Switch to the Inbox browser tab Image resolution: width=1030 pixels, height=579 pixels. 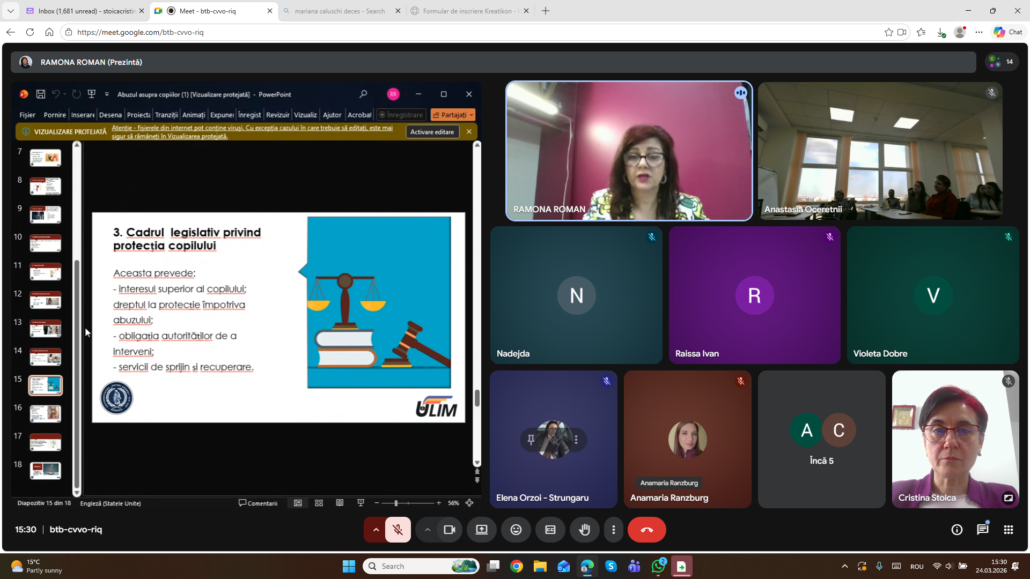[x=85, y=11]
